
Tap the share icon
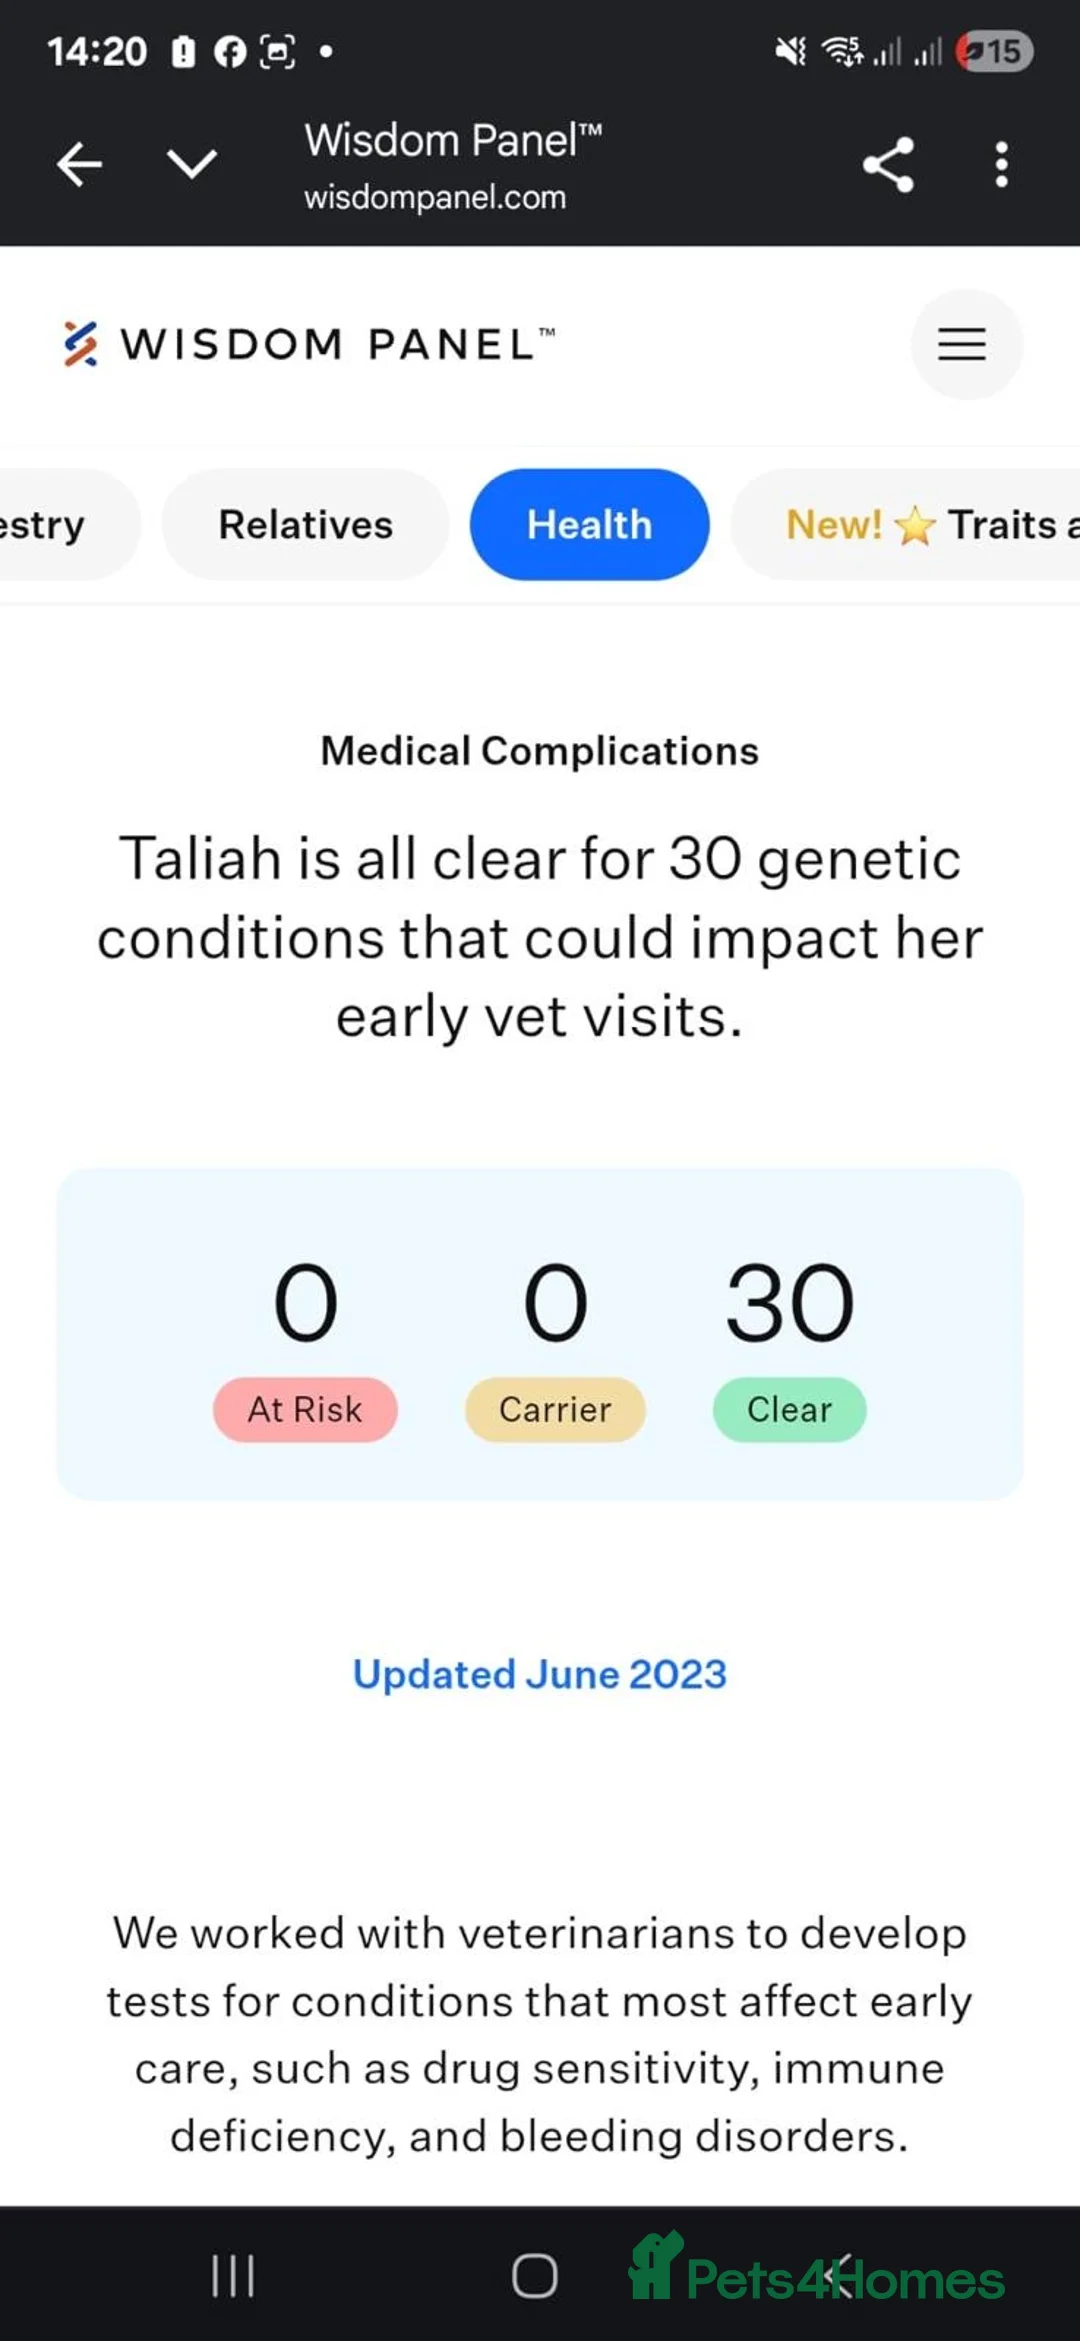(888, 165)
